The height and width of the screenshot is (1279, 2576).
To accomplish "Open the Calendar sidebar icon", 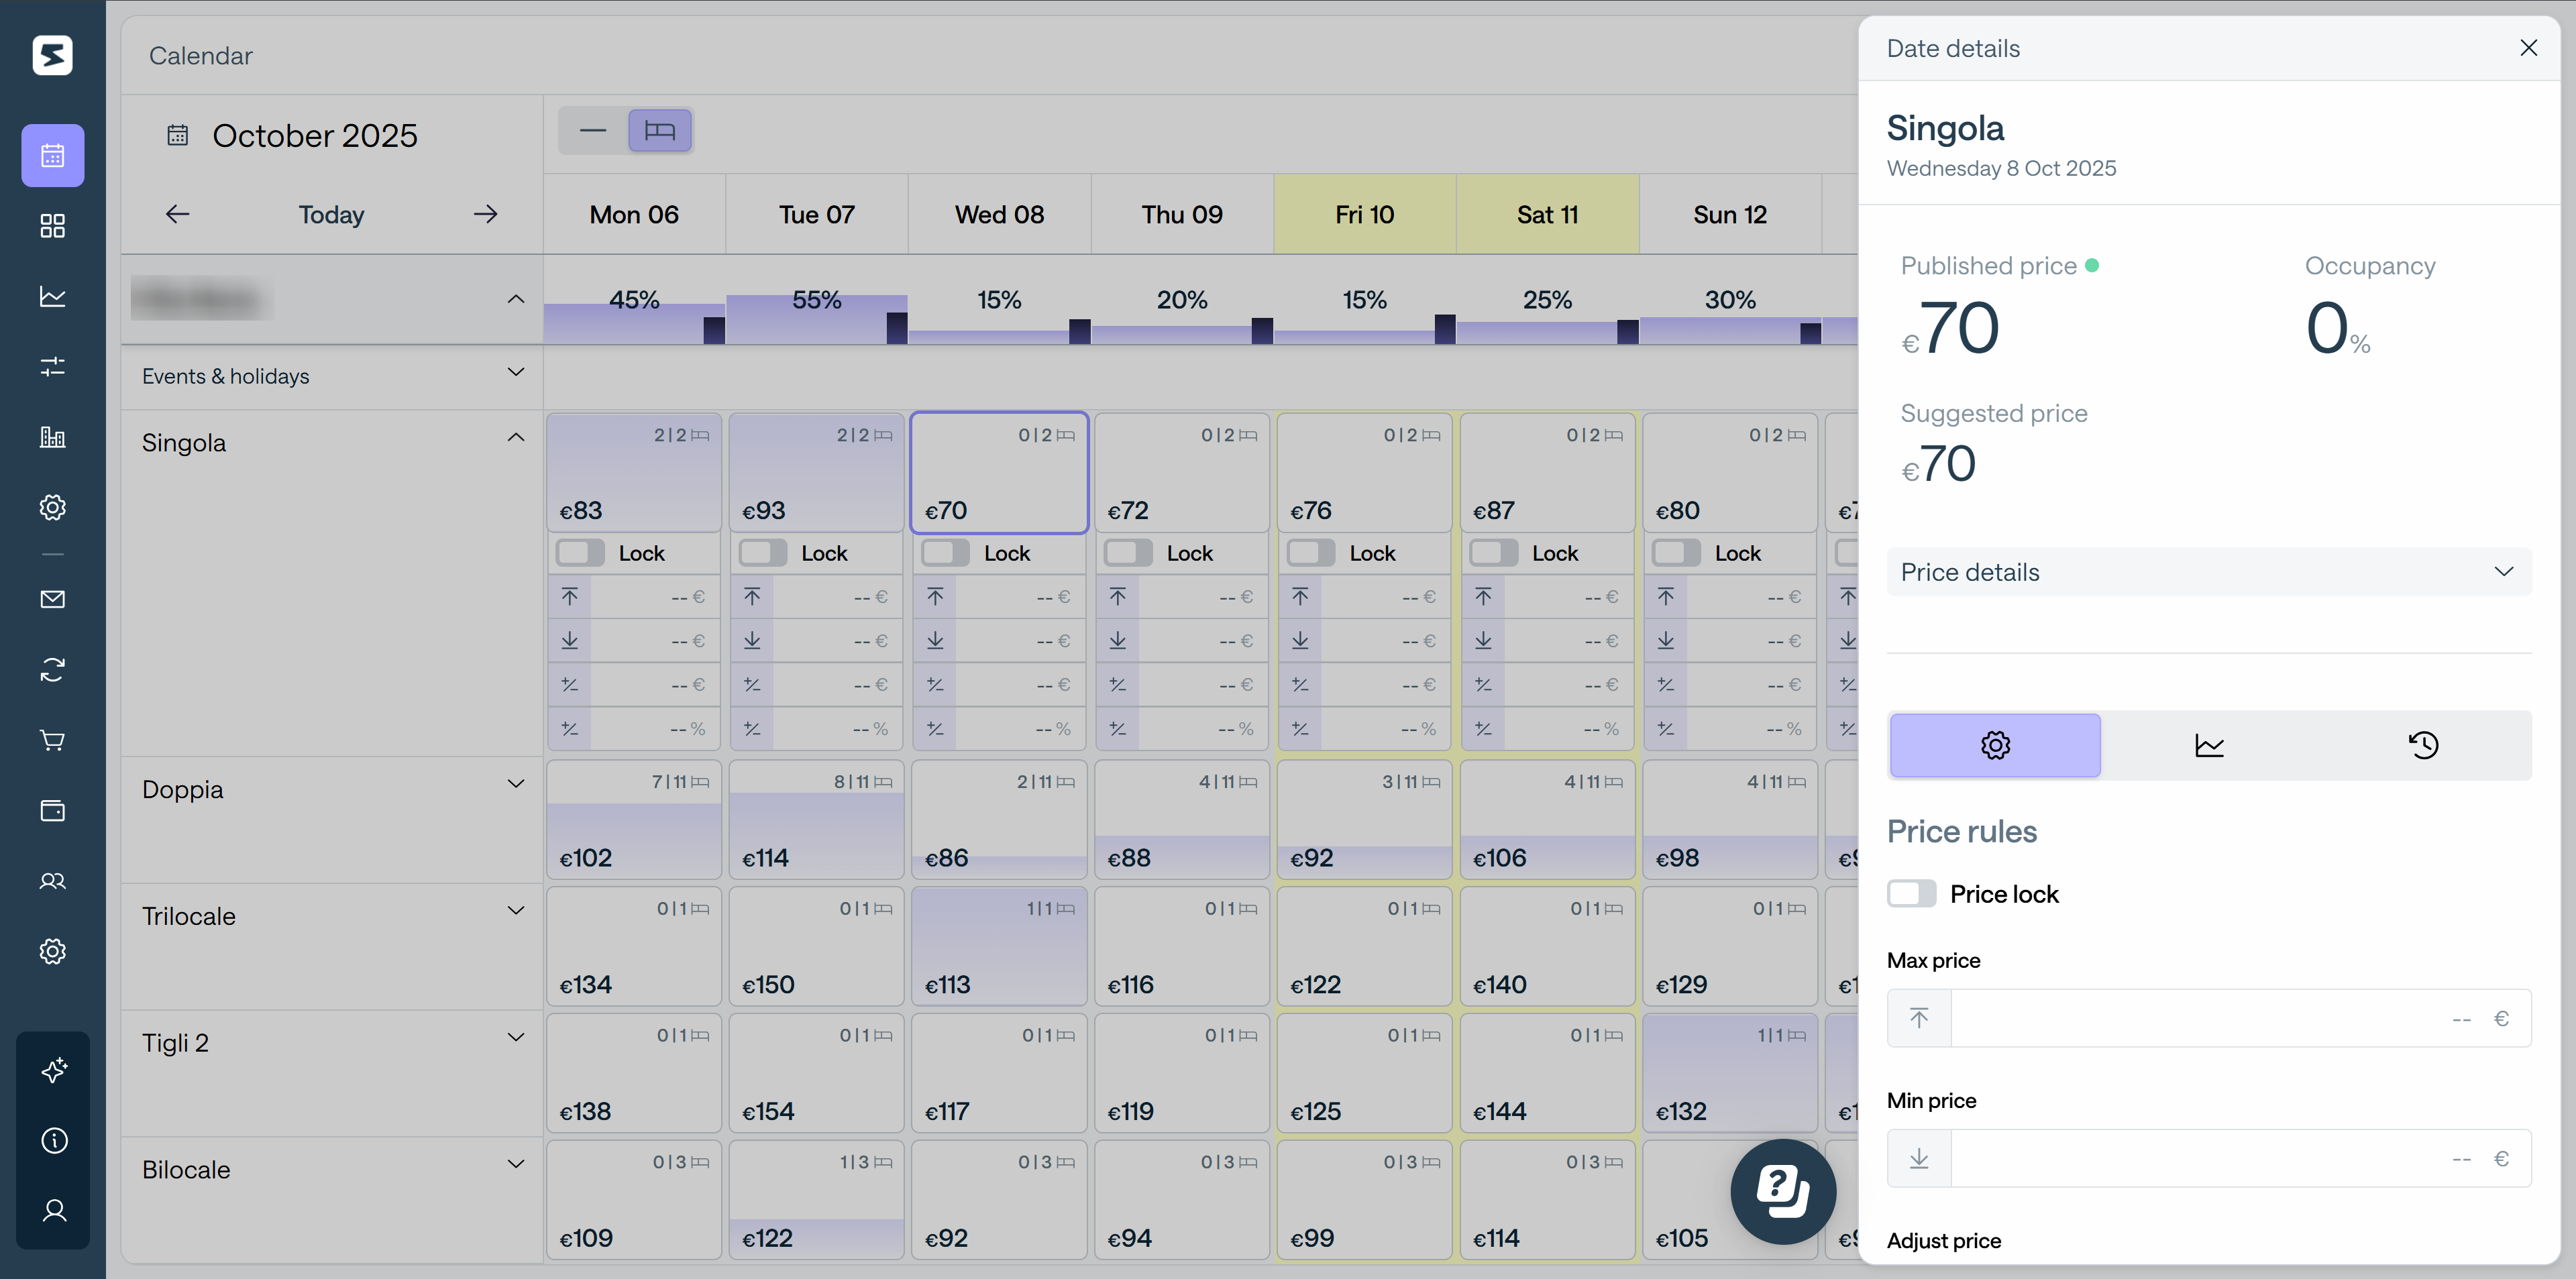I will pyautogui.click(x=52, y=155).
